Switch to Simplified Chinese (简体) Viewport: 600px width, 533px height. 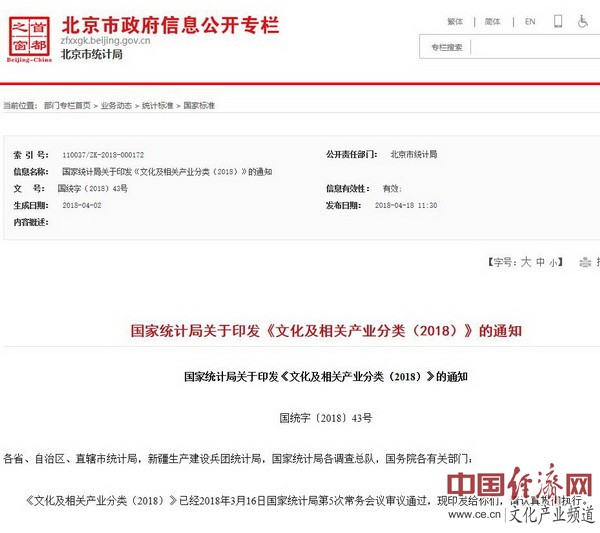(x=492, y=21)
